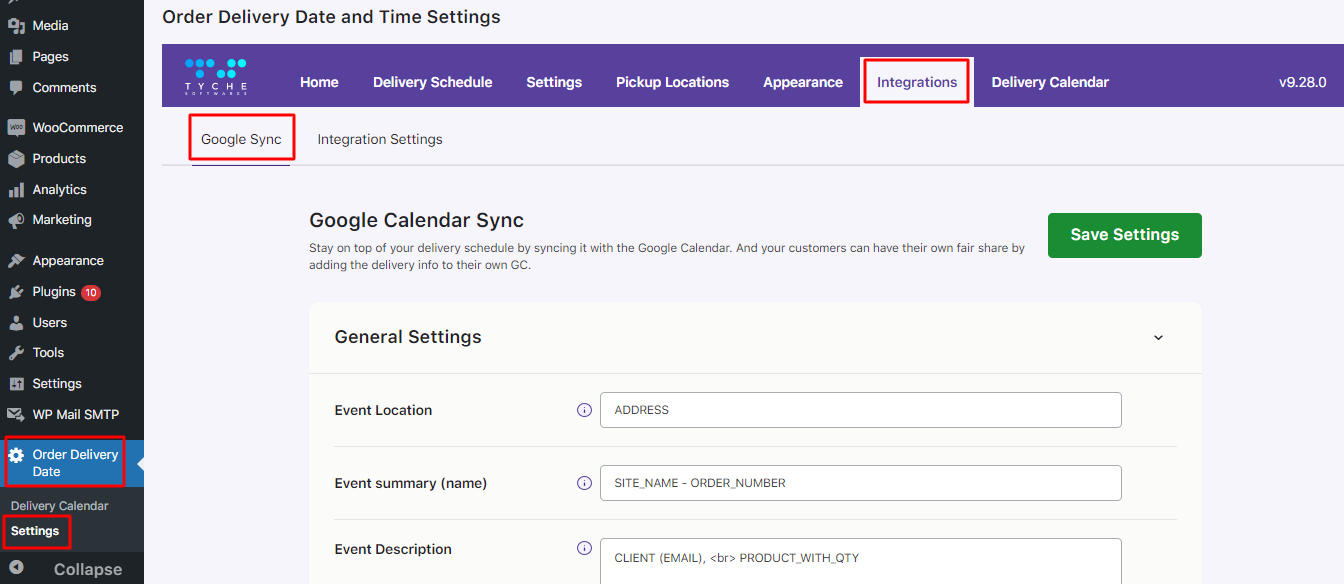Click the Appearance paintbrush icon in sidebar
The height and width of the screenshot is (584, 1344).
click(x=16, y=261)
